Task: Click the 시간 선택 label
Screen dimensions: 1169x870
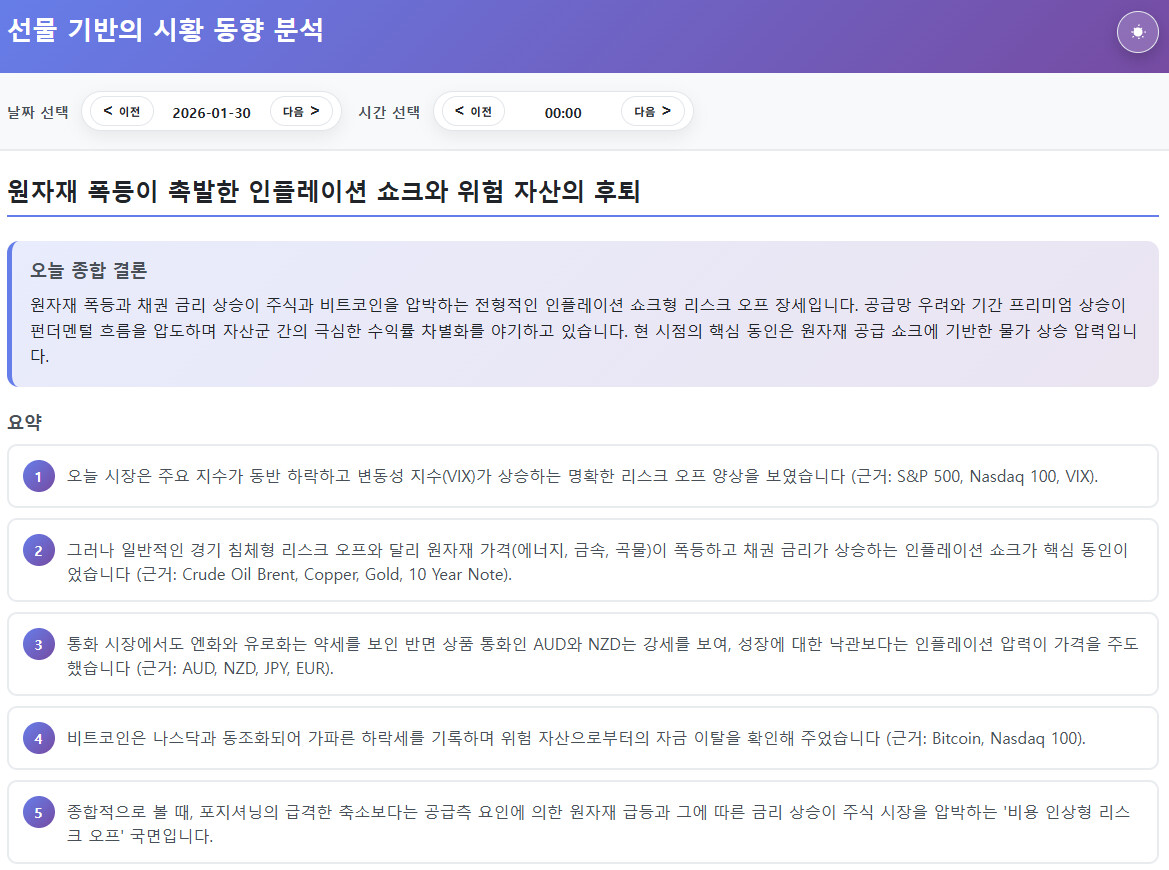Action: [x=389, y=112]
